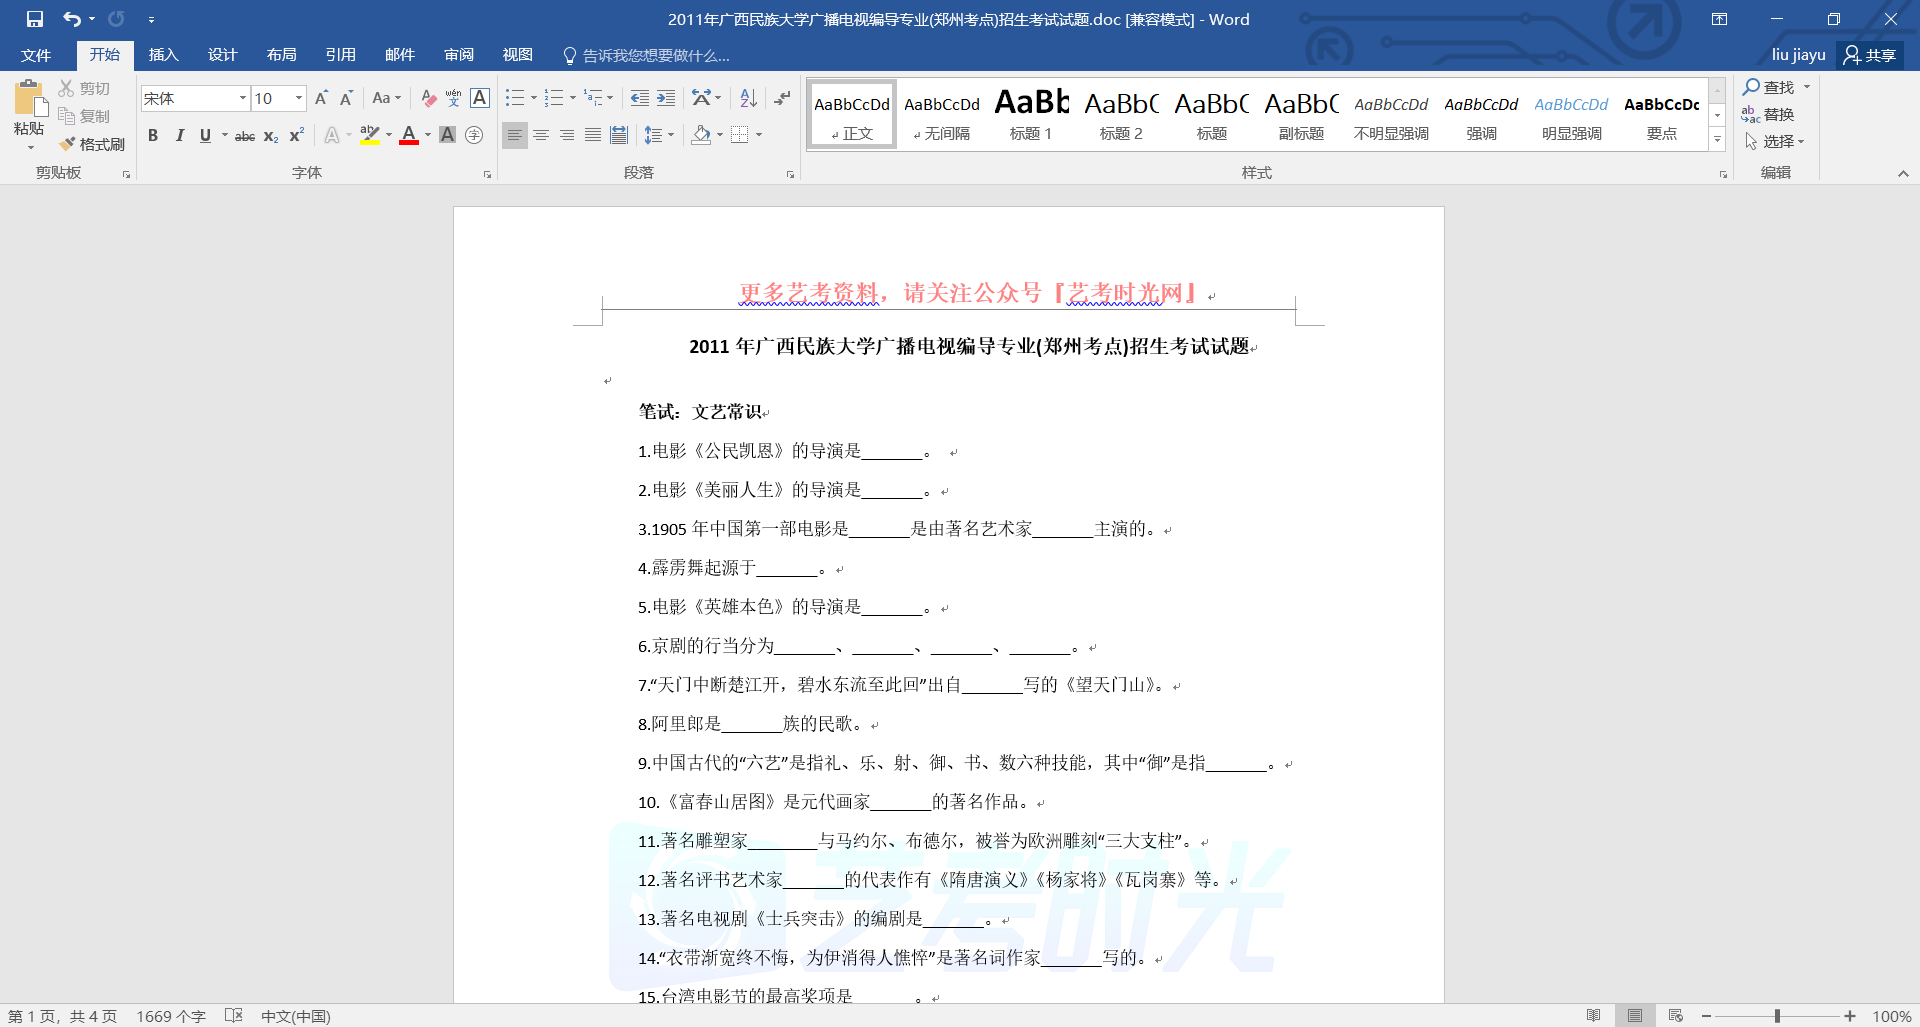Click the Superscript icon
The width and height of the screenshot is (1920, 1027).
tap(297, 136)
